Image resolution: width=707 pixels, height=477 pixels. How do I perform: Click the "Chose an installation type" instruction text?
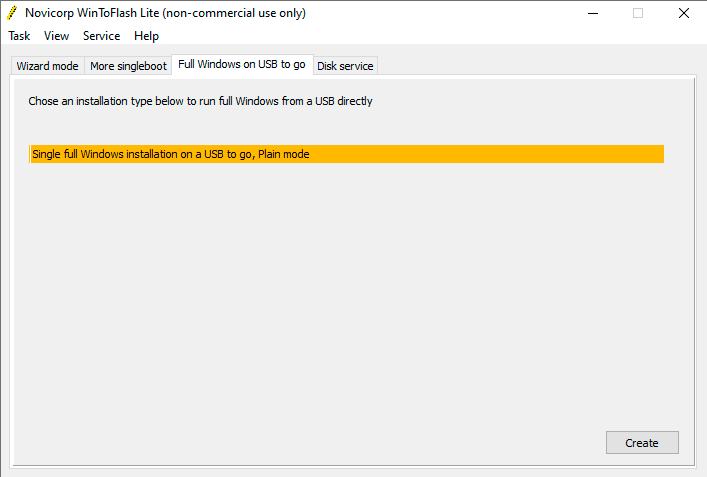[200, 101]
